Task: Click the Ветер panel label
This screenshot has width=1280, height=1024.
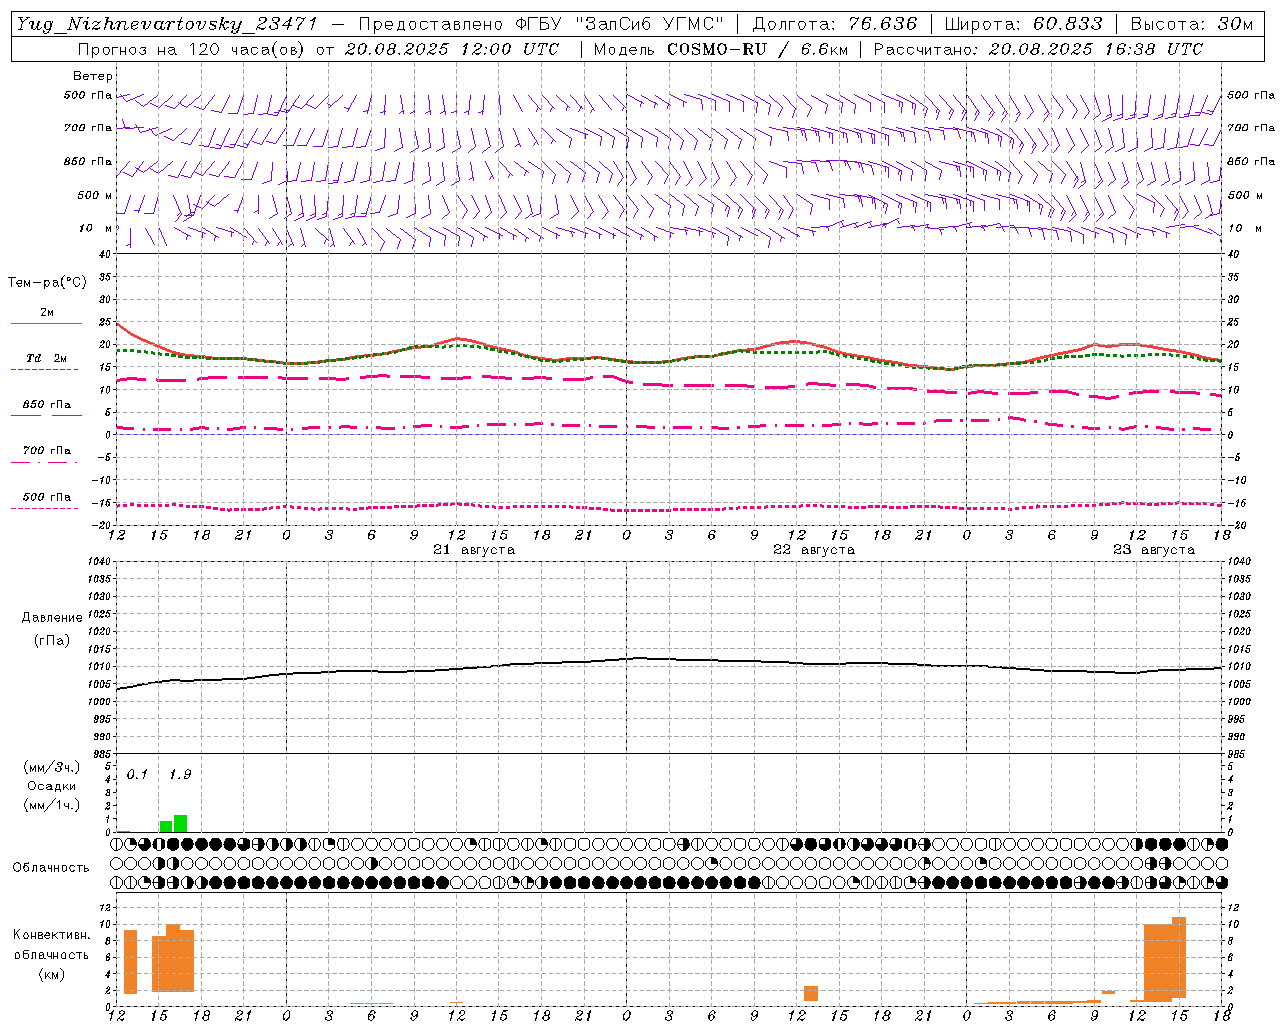Action: (93, 76)
